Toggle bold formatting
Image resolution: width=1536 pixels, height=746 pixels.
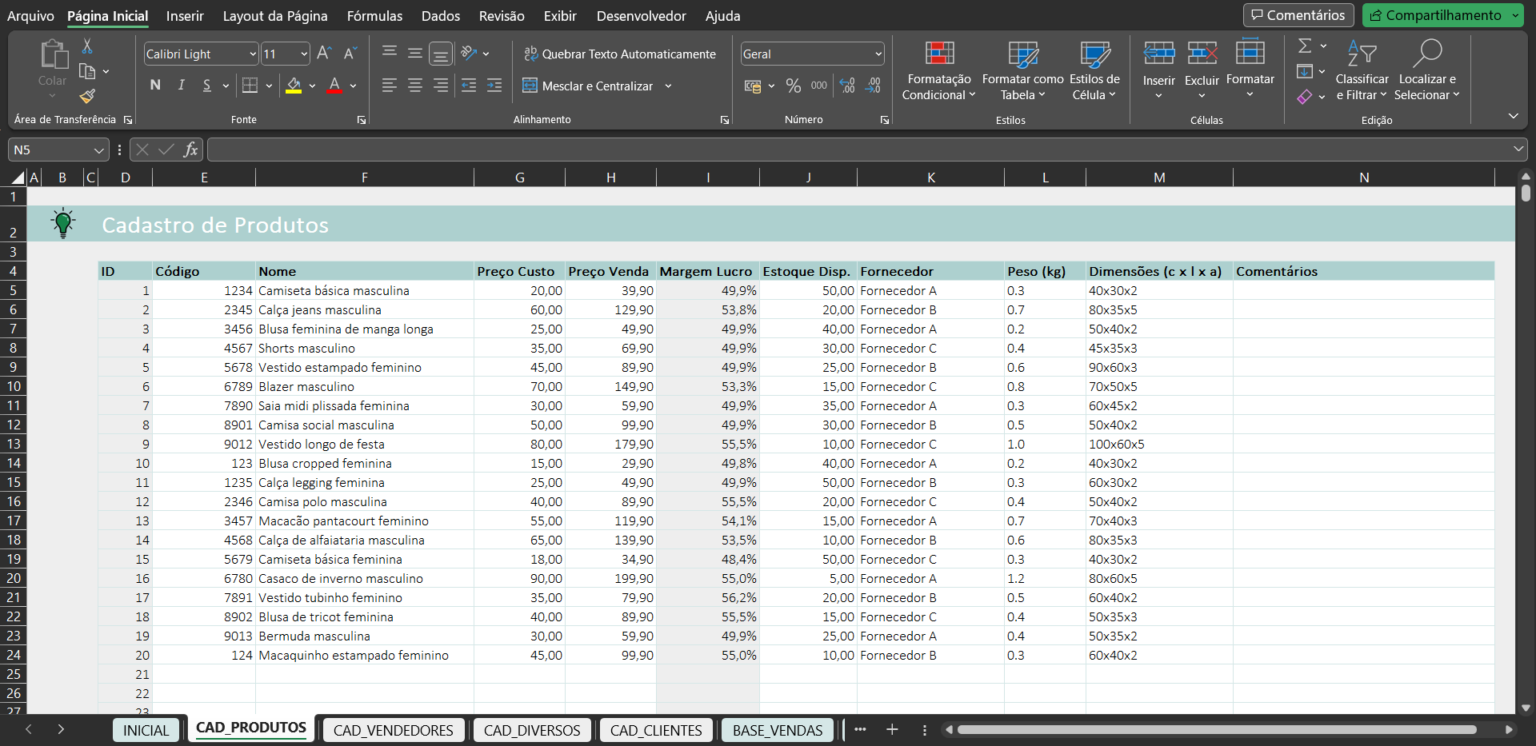coord(155,85)
